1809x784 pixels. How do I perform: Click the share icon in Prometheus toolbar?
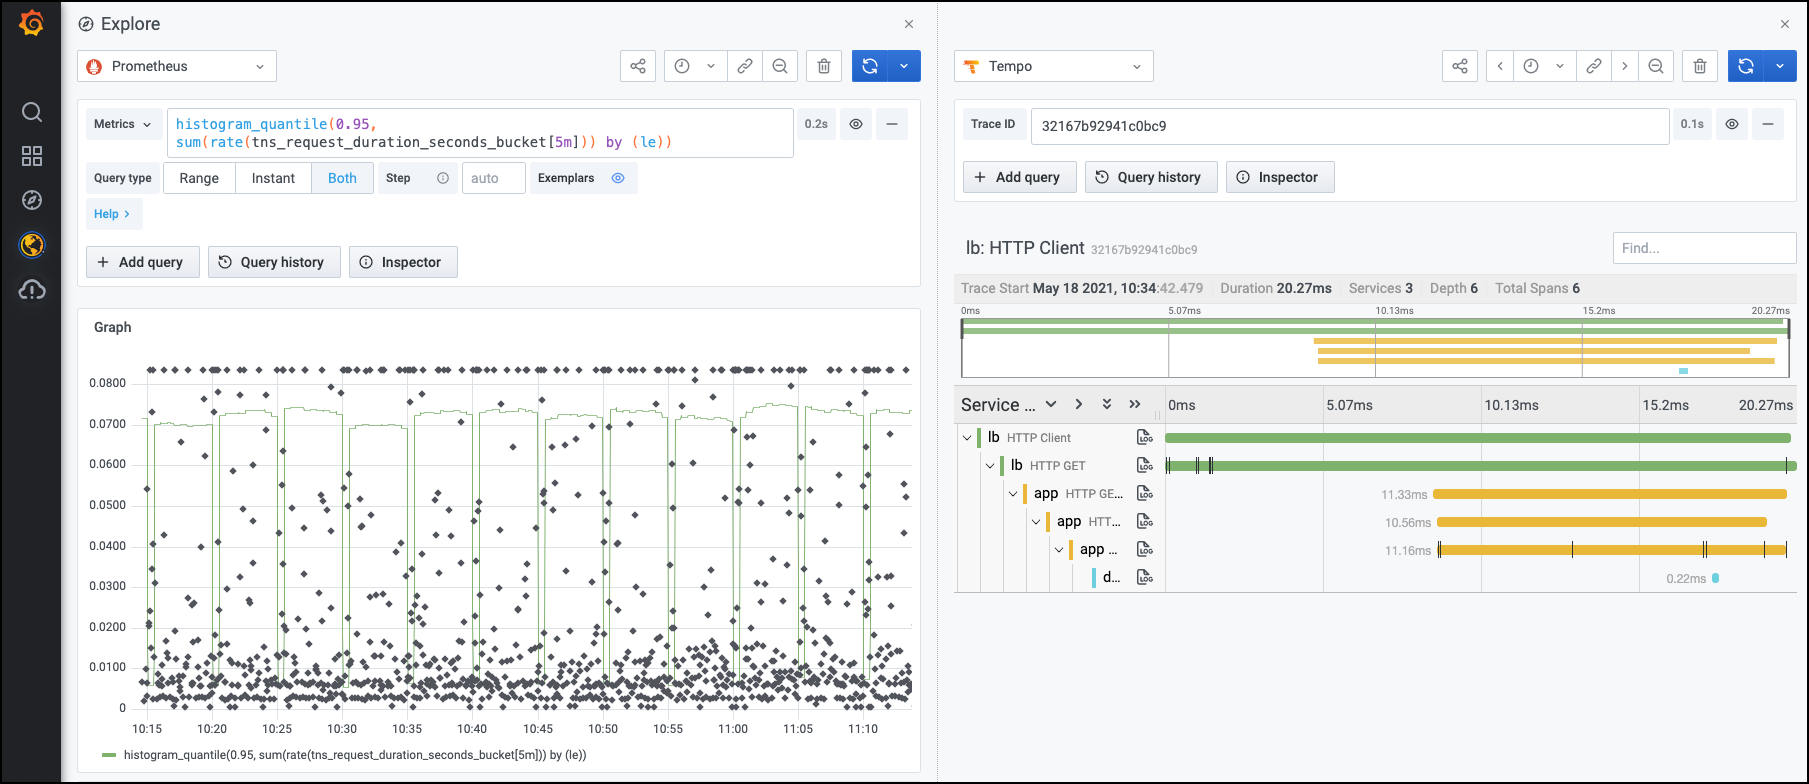(638, 66)
